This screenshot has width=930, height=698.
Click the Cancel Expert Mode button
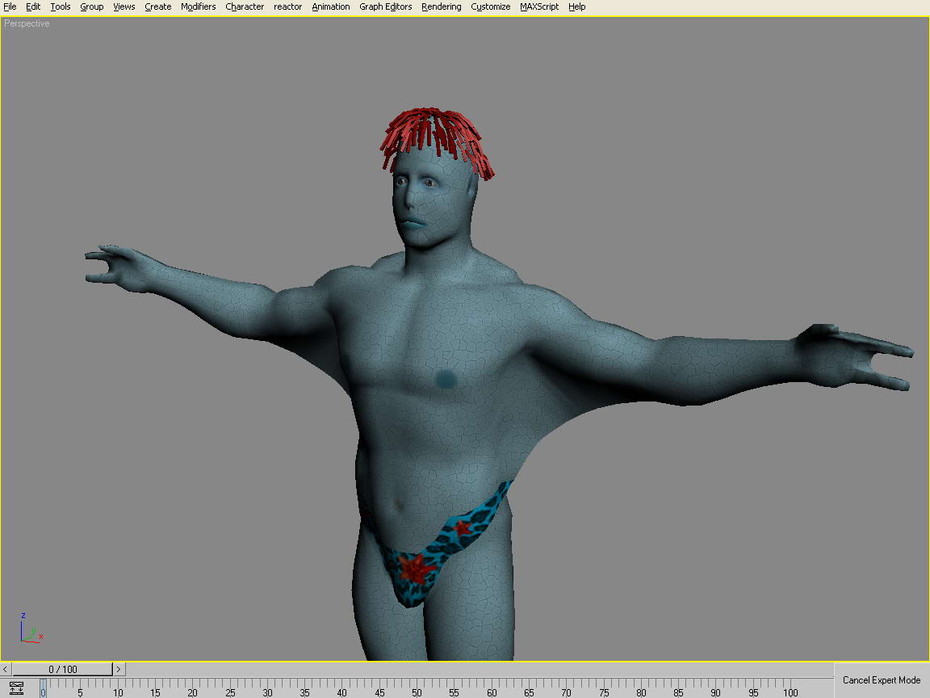(x=881, y=680)
